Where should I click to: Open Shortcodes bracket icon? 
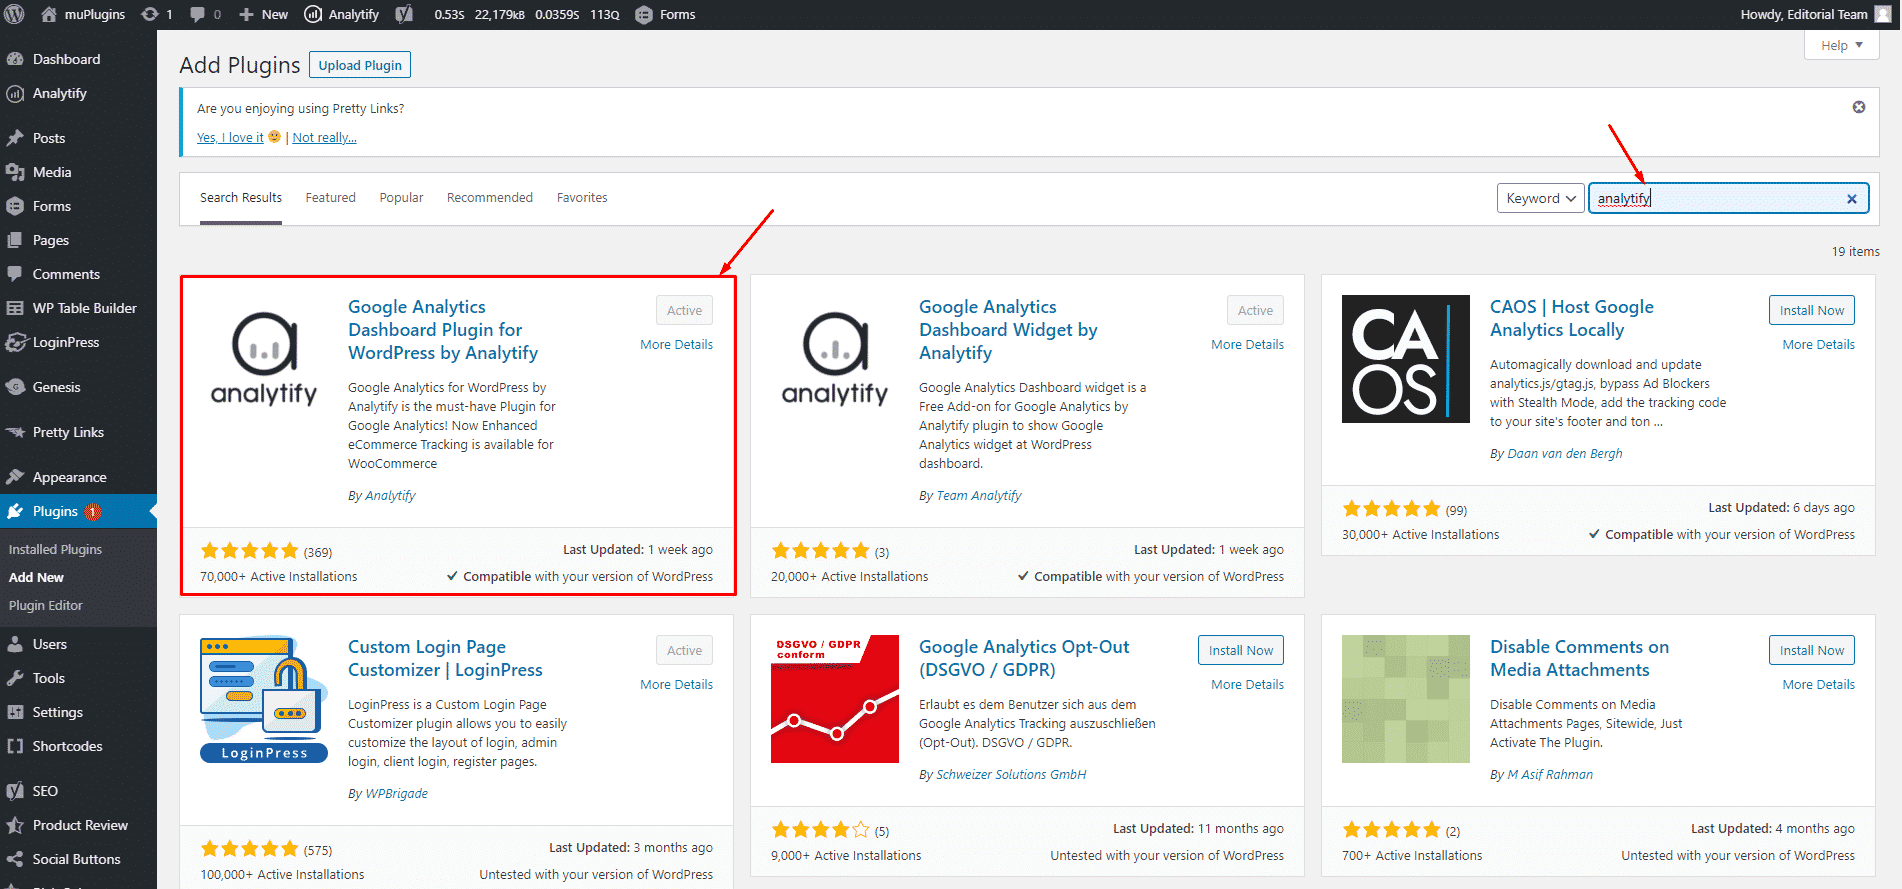tap(15, 746)
